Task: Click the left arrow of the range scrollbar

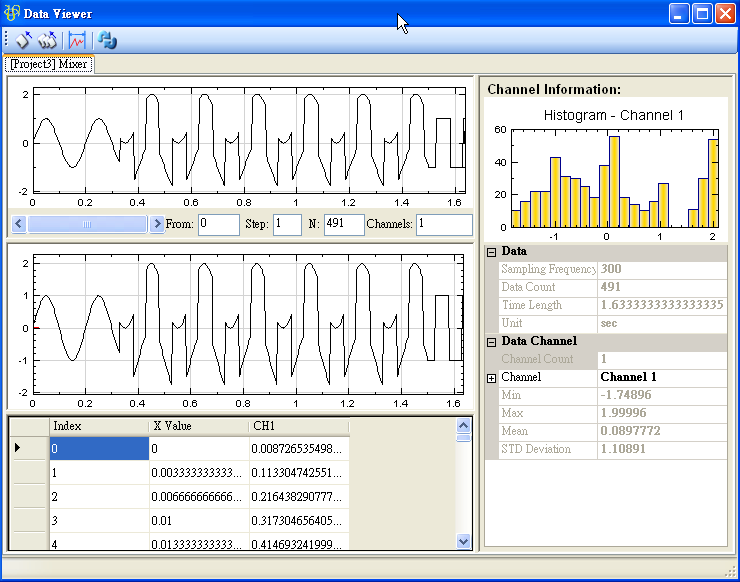Action: tap(18, 225)
